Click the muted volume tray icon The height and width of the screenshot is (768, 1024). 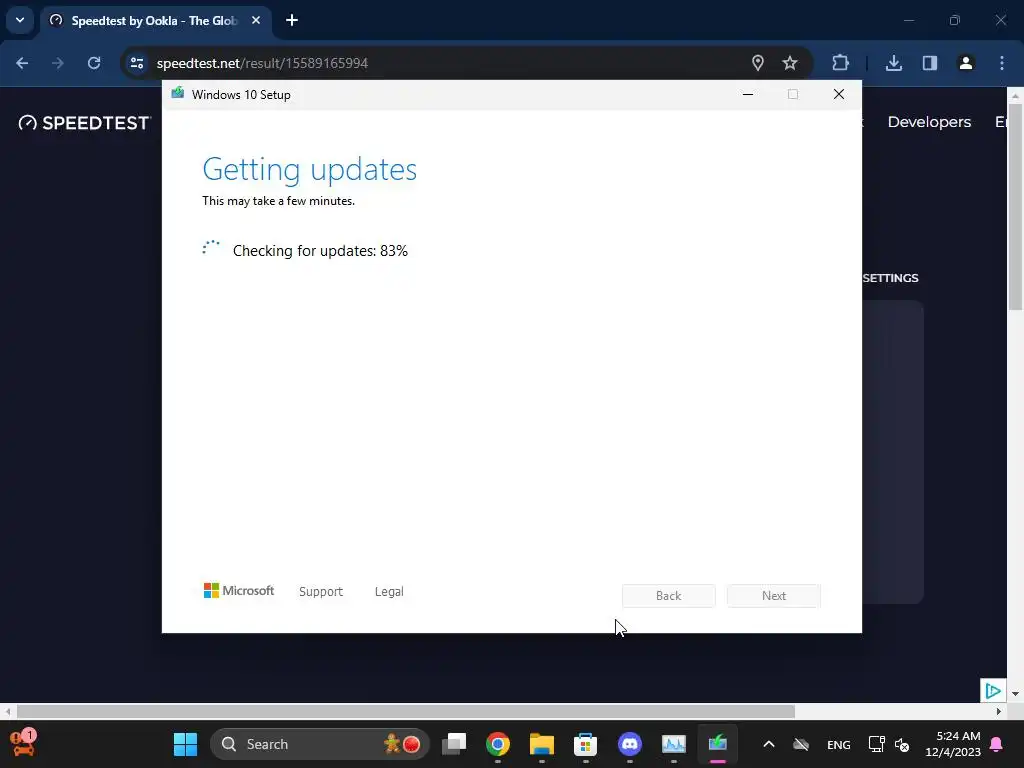point(902,744)
